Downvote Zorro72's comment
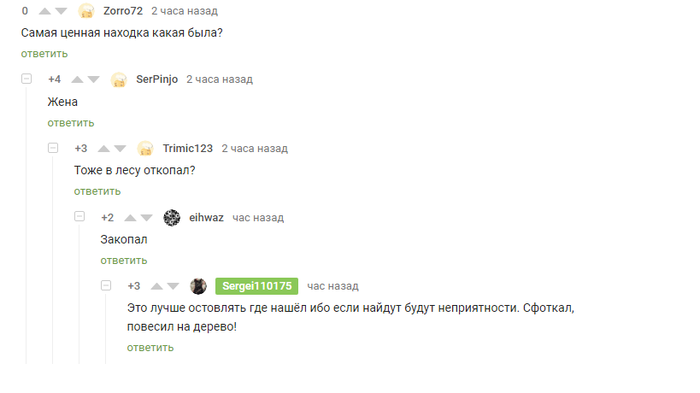This screenshot has width=700, height=393. (61, 11)
